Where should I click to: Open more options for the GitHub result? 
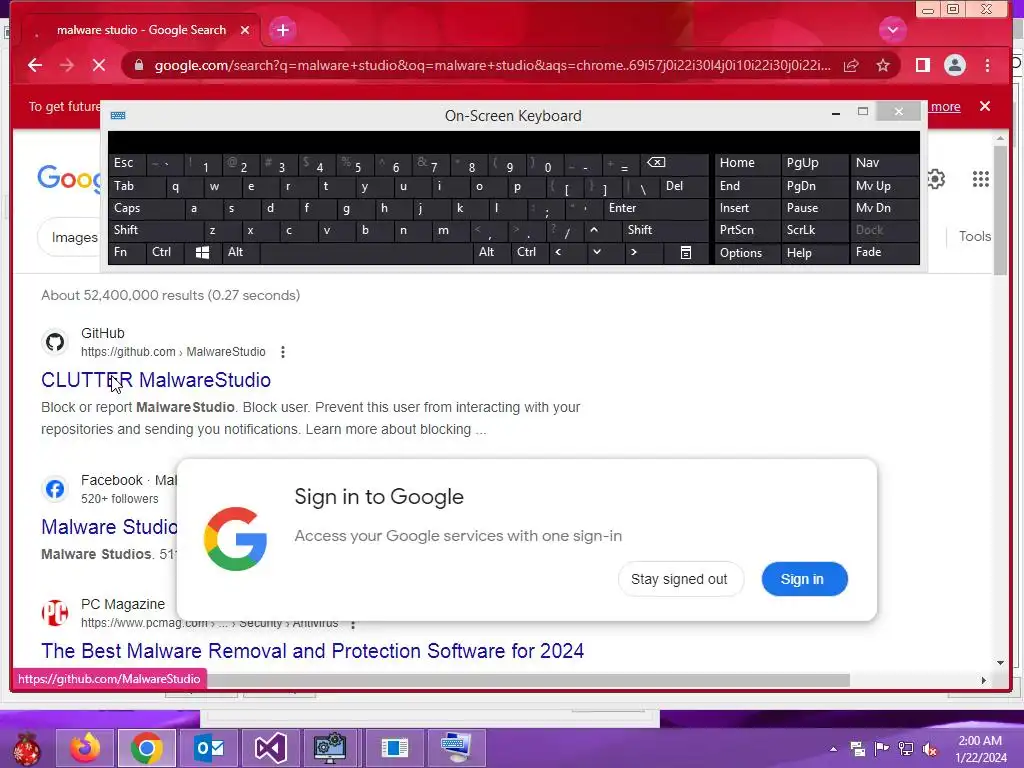tap(283, 352)
